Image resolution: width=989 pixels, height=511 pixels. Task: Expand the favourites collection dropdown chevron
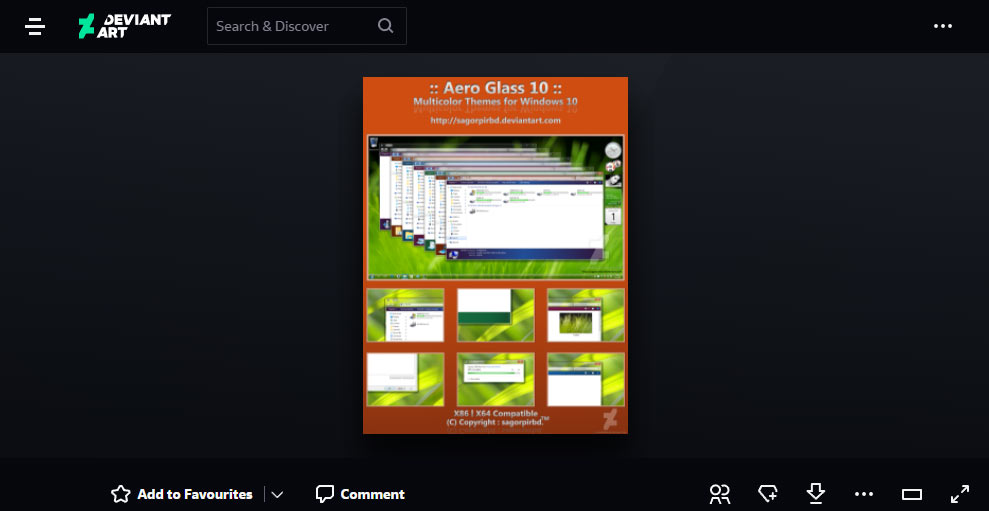click(x=278, y=495)
